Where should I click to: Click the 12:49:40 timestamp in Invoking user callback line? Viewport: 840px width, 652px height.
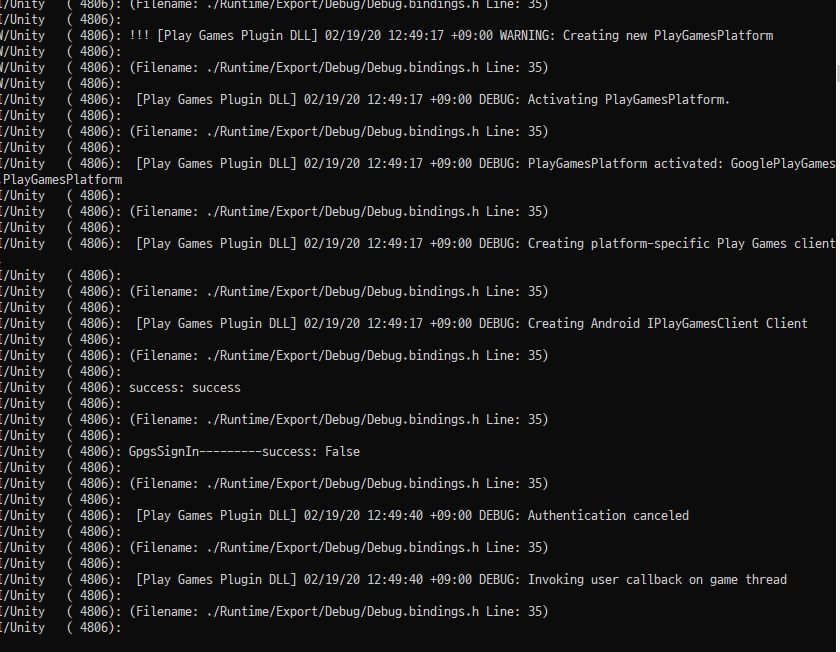[x=395, y=580]
